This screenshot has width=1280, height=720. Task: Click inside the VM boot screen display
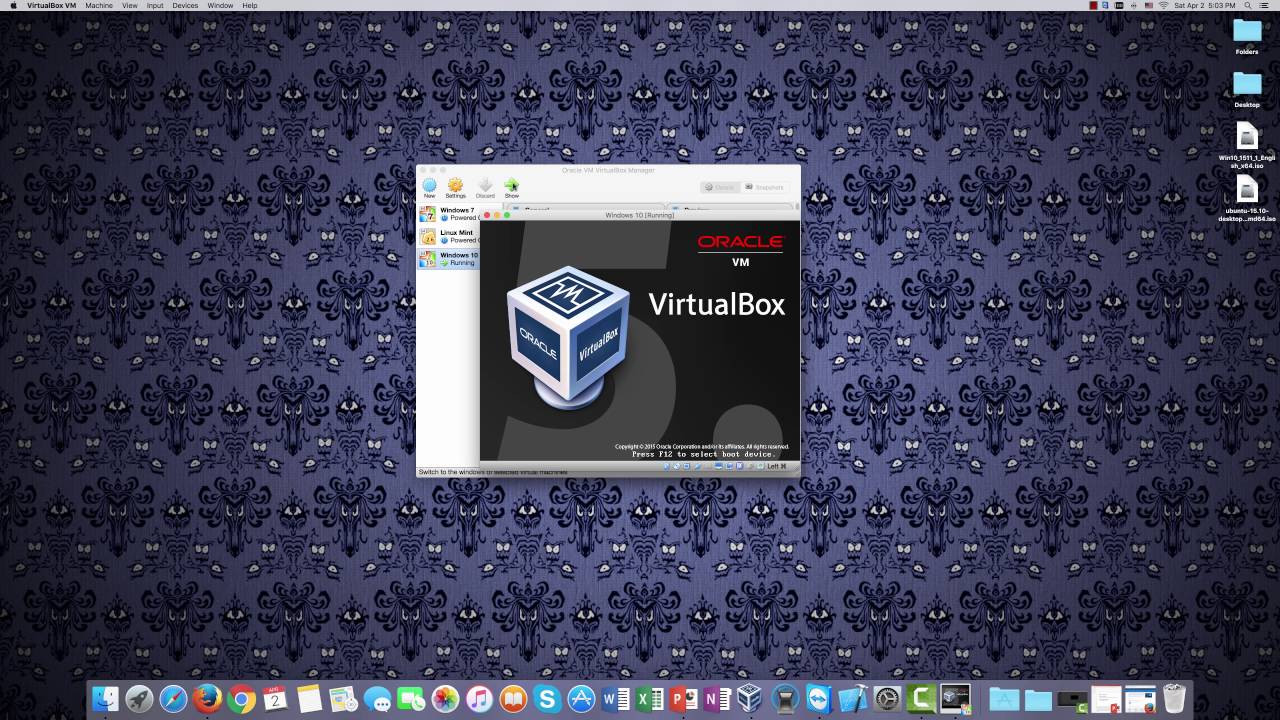(x=640, y=340)
